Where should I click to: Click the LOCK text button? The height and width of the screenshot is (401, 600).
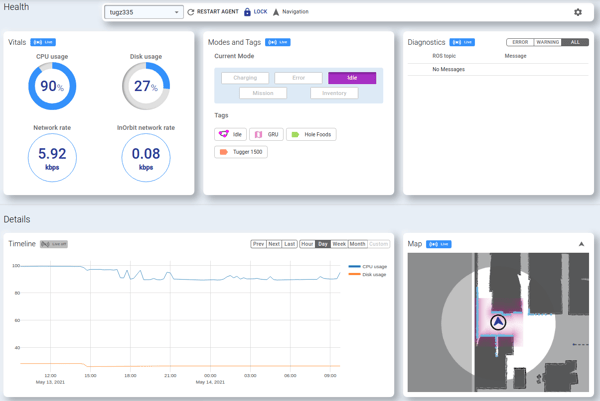[260, 12]
